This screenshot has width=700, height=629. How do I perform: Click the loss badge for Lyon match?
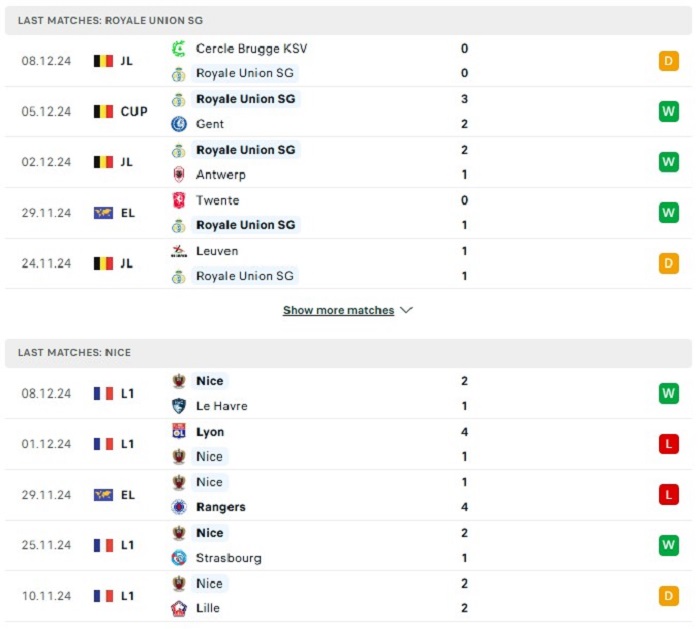[668, 444]
